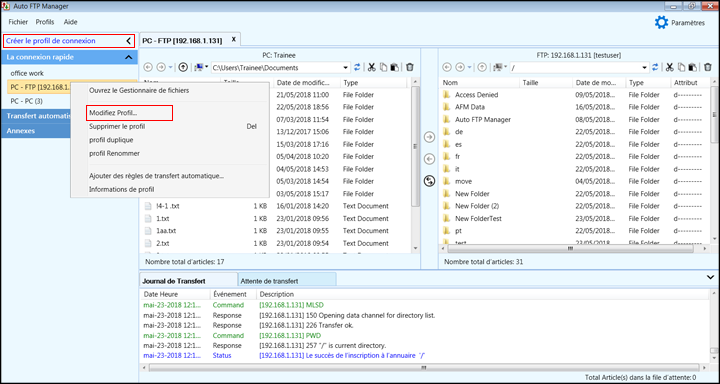Screen dimensions: 720x384
Task: Click the transfer-to-PC left arrow button
Action: click(x=429, y=159)
